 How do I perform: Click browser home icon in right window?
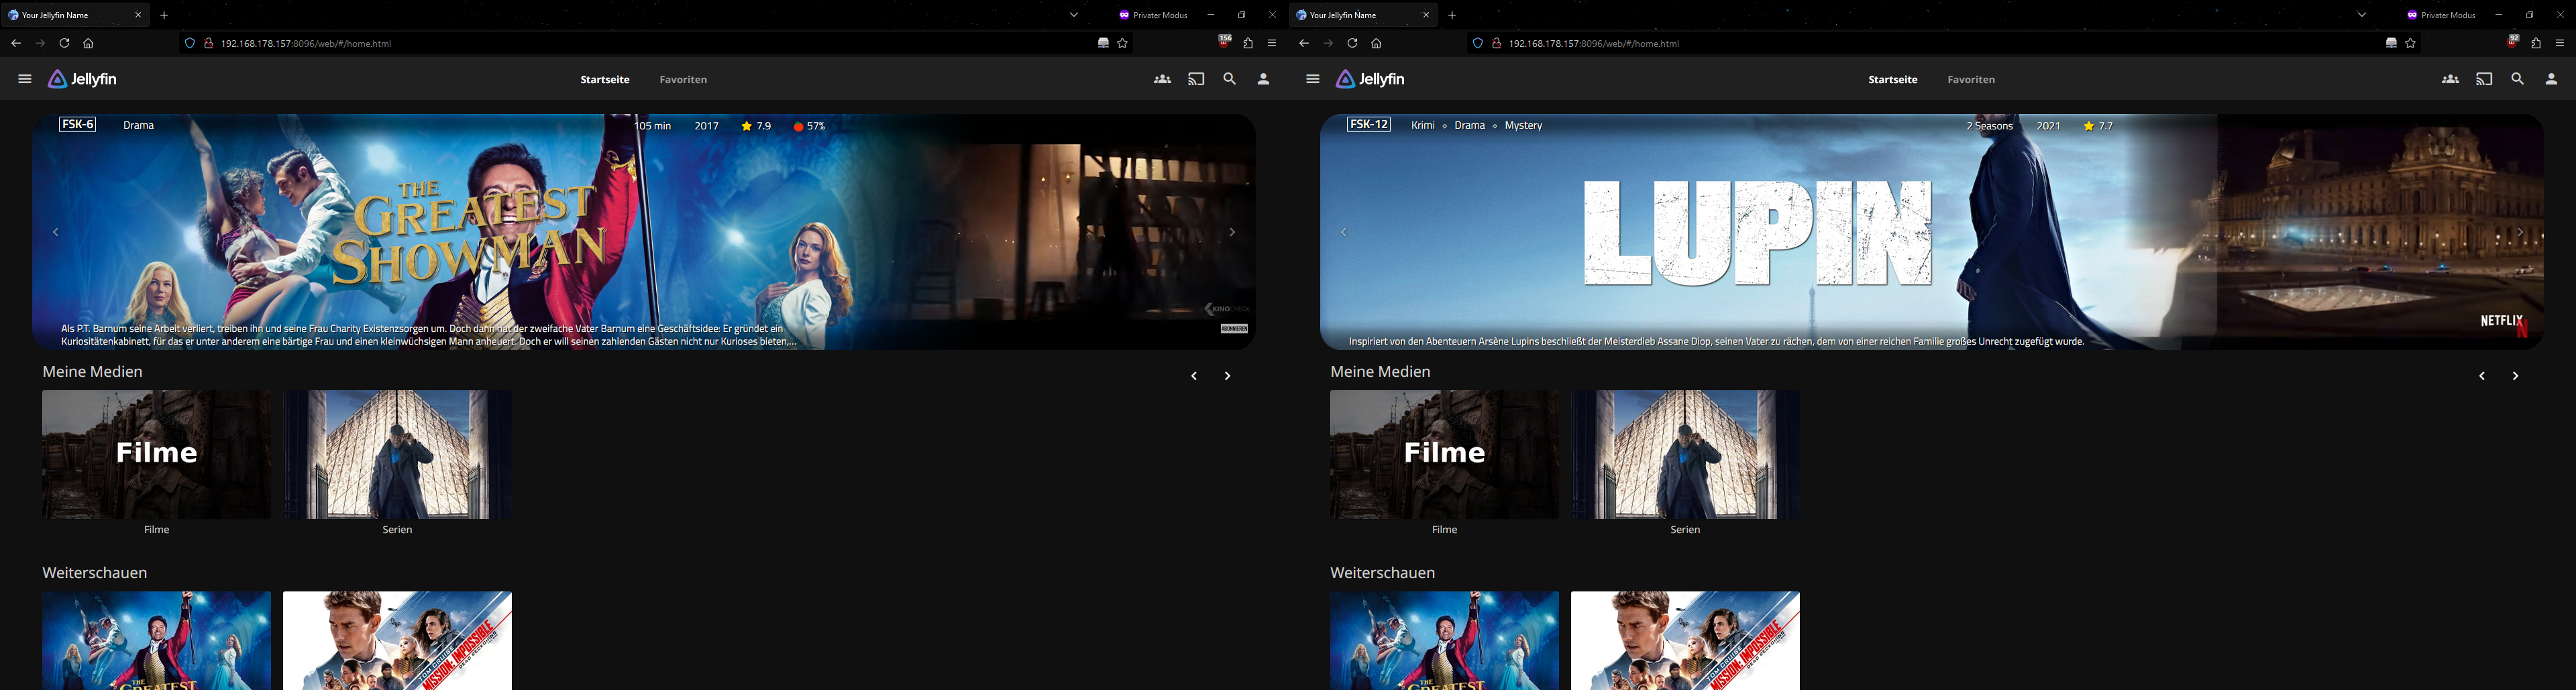coord(1376,43)
